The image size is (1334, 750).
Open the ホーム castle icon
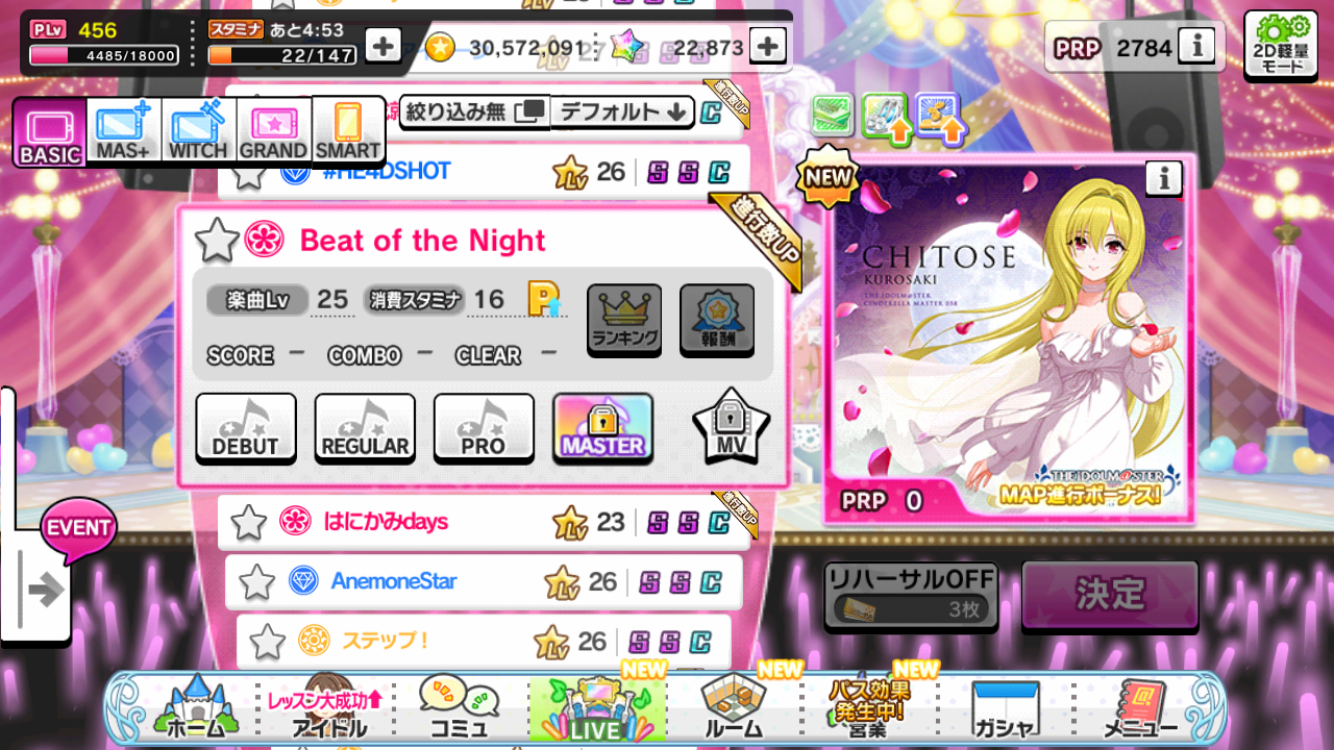point(197,709)
